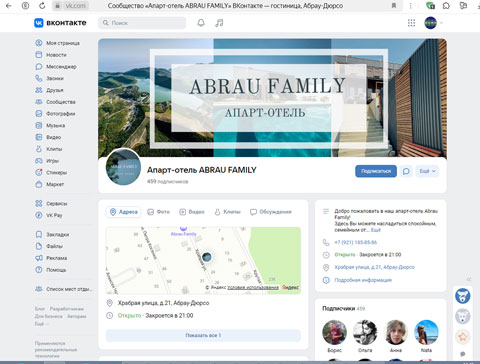Screen dimensions: 480x364
Task: Open Список мест отдыха sidebar link
Action: (x=64, y=289)
